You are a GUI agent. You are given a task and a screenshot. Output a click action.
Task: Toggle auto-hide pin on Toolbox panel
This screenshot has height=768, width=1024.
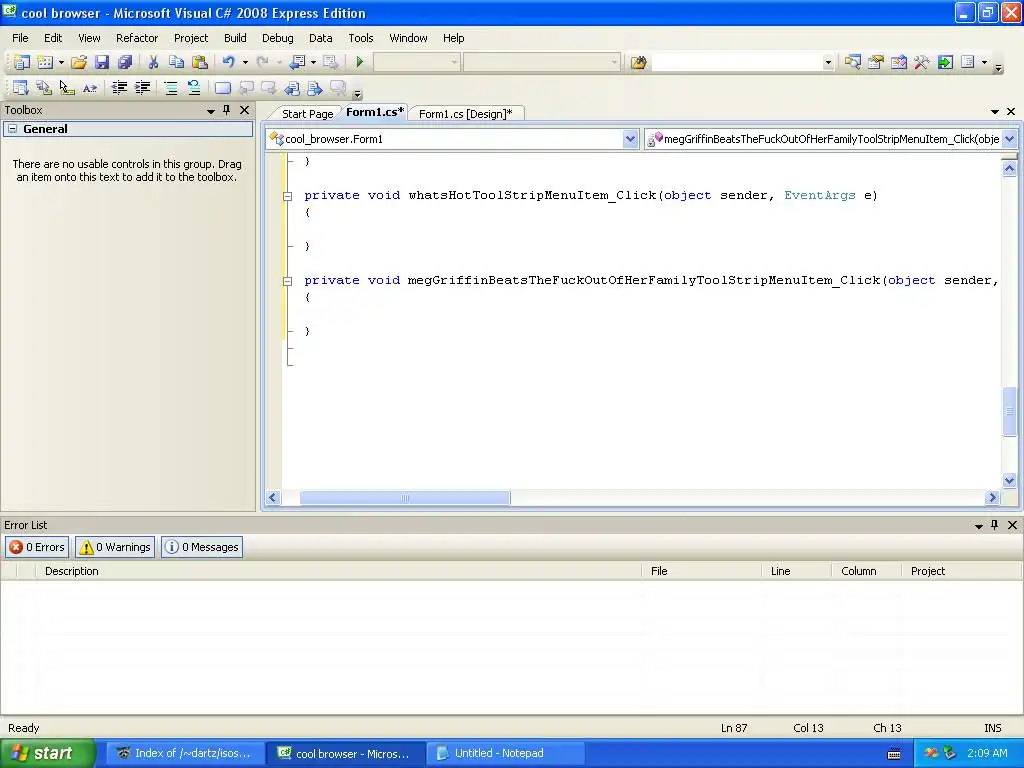227,110
